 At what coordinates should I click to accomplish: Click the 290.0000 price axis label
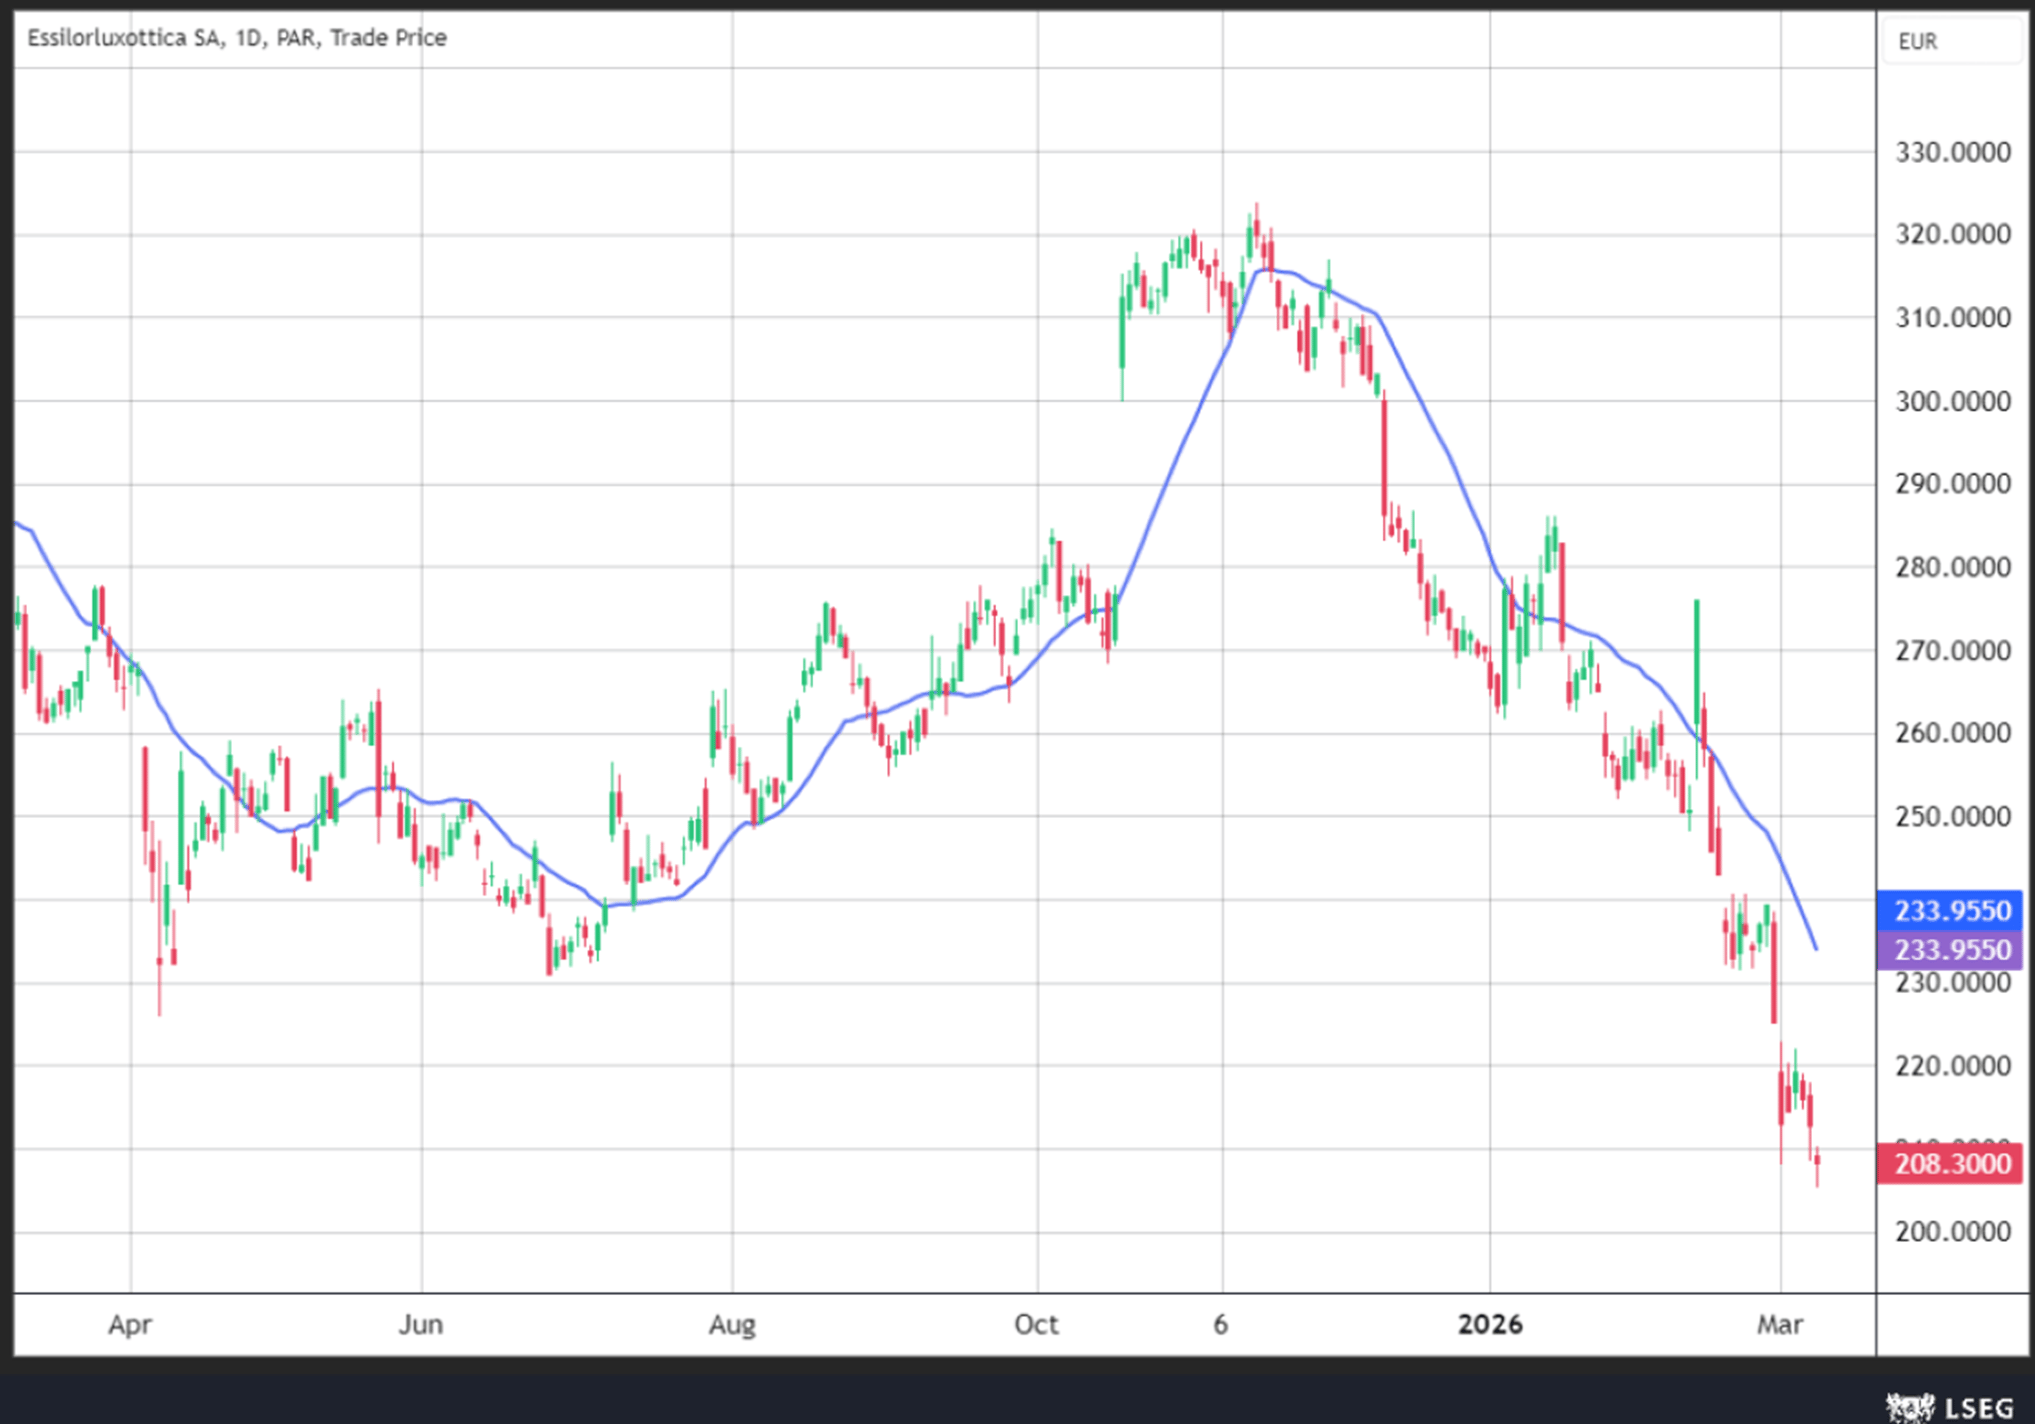(x=1952, y=484)
